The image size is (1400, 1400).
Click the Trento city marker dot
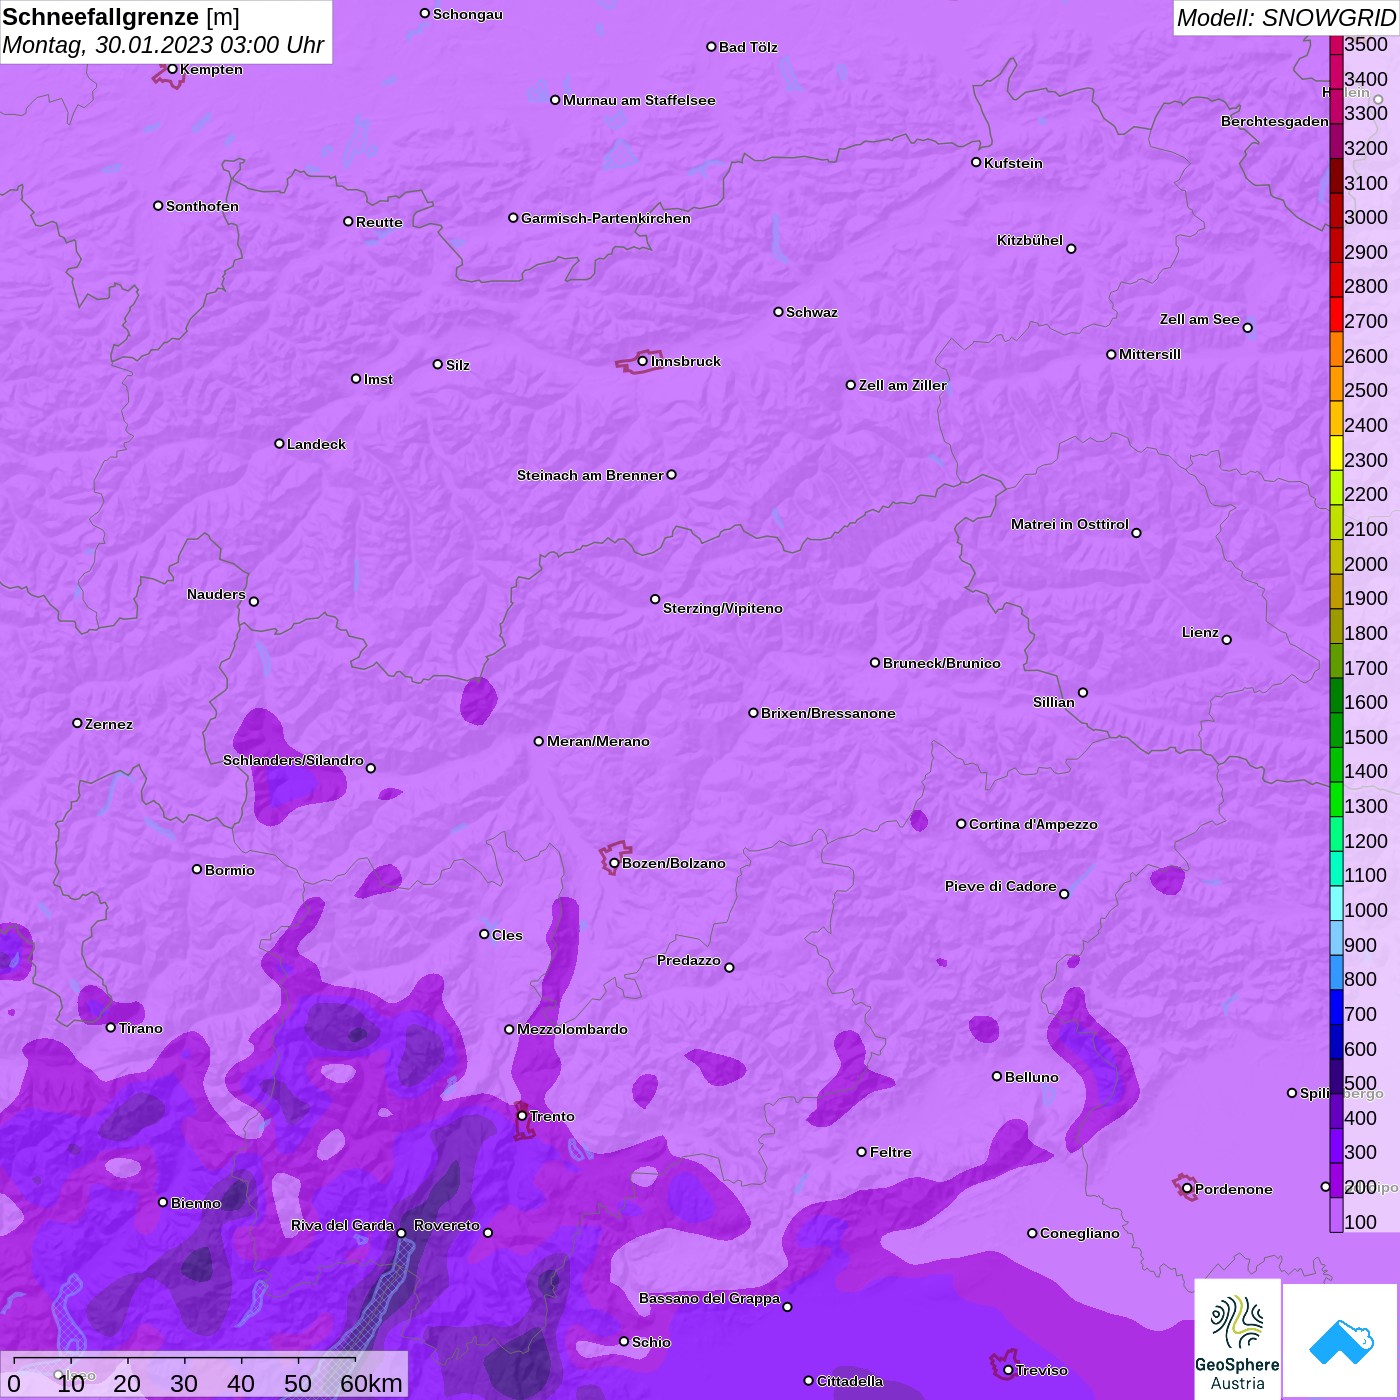point(522,1116)
